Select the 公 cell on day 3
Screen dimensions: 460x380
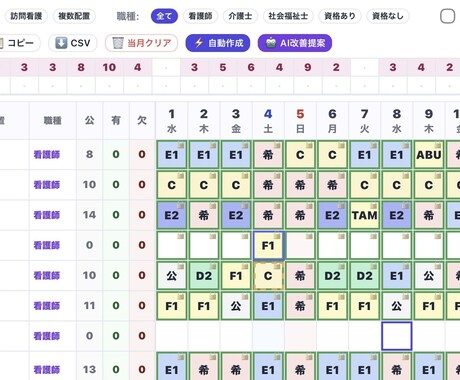[x=236, y=306]
